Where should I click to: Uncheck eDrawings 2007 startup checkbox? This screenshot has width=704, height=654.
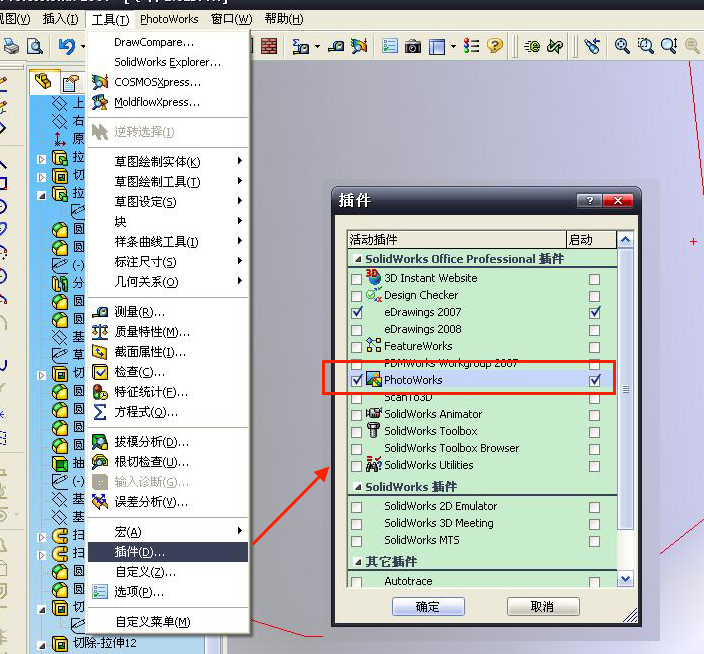[x=594, y=312]
